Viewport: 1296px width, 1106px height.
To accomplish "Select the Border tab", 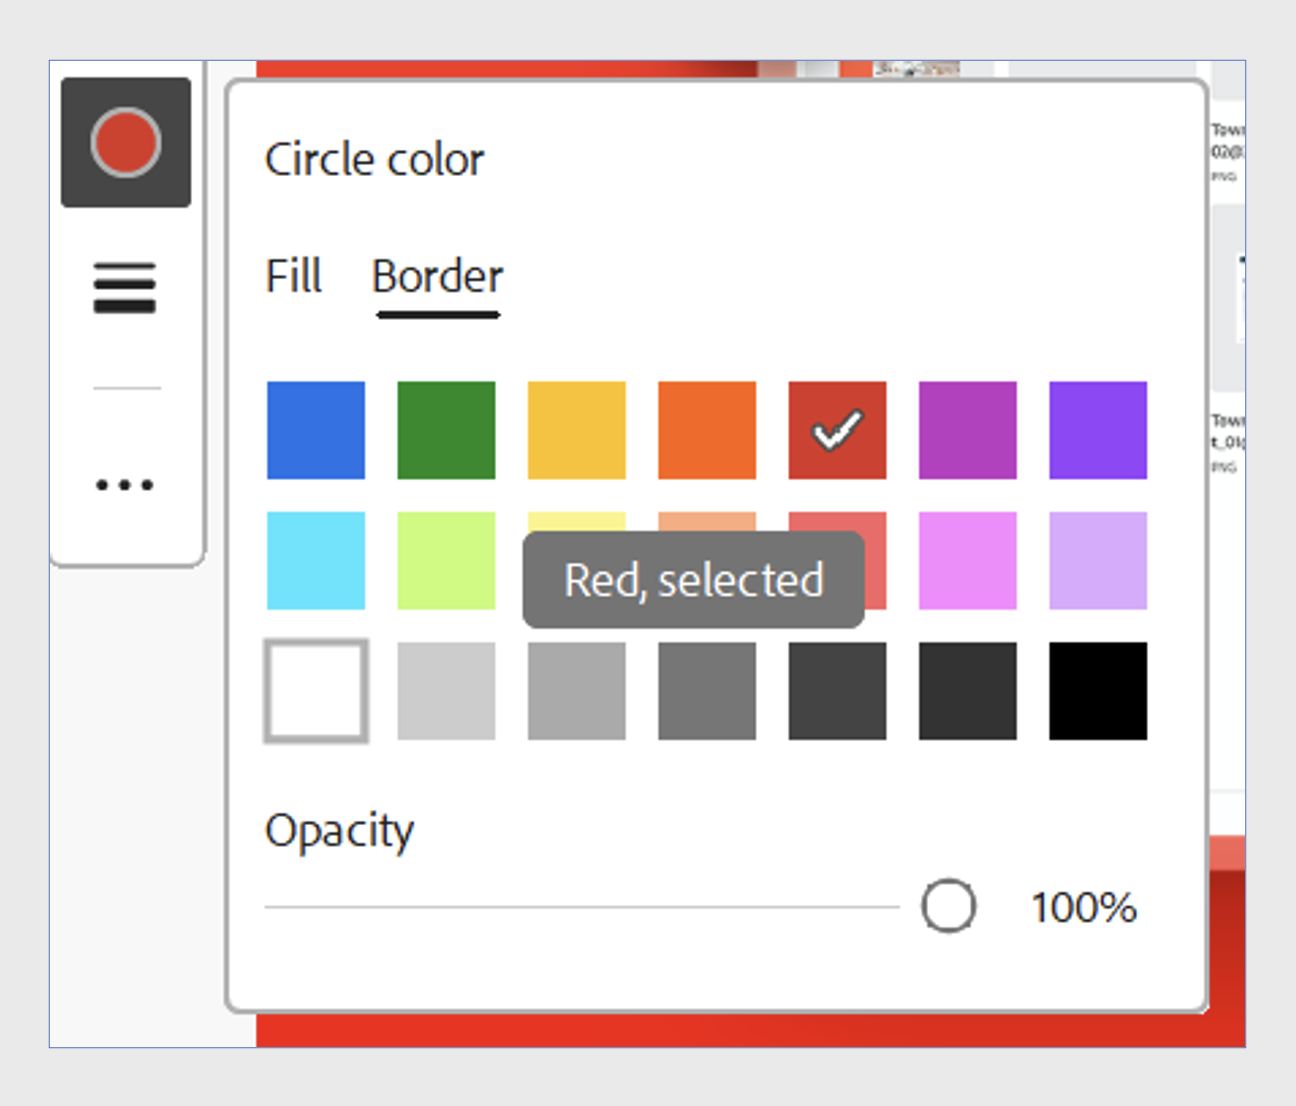I will click(x=437, y=277).
